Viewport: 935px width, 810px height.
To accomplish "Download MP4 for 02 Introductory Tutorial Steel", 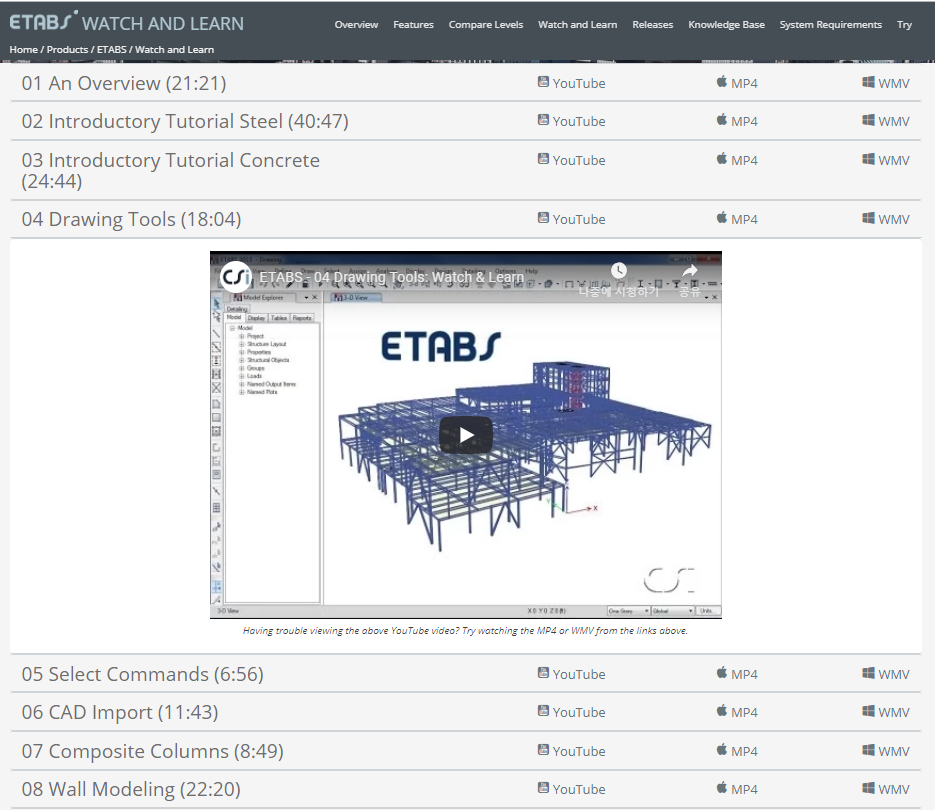I will (x=737, y=121).
